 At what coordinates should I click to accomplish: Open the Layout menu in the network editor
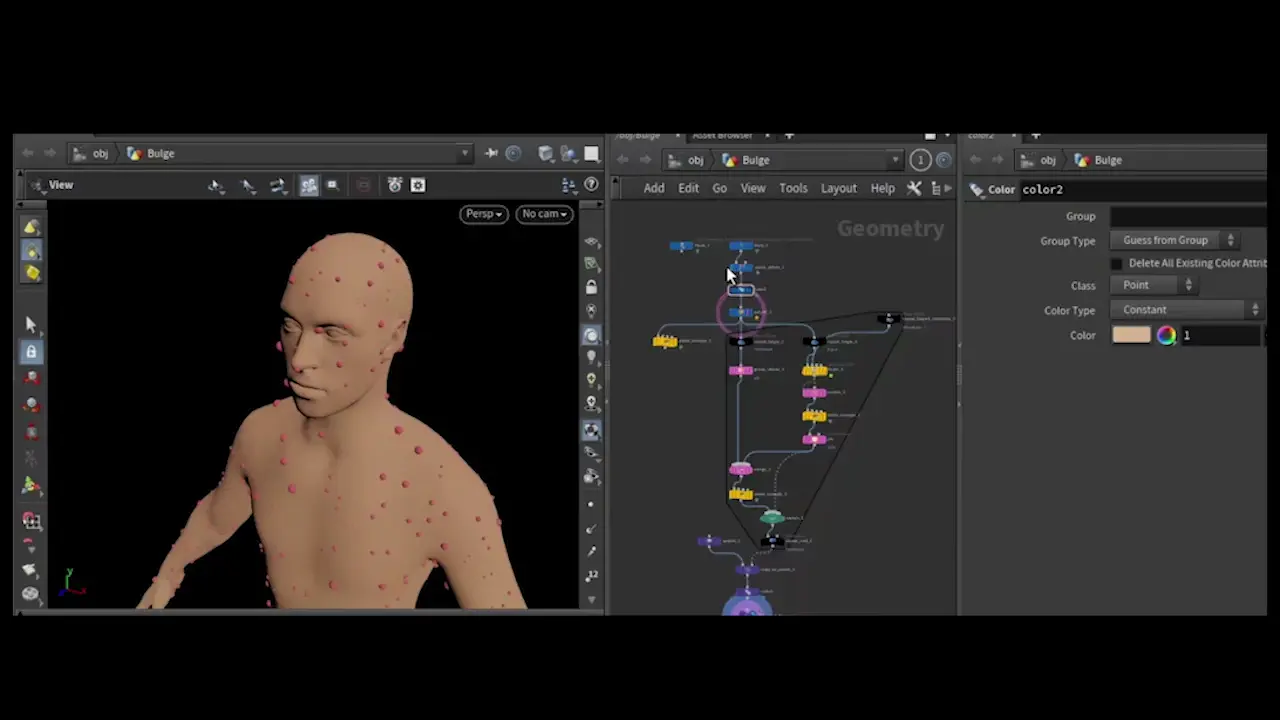838,188
